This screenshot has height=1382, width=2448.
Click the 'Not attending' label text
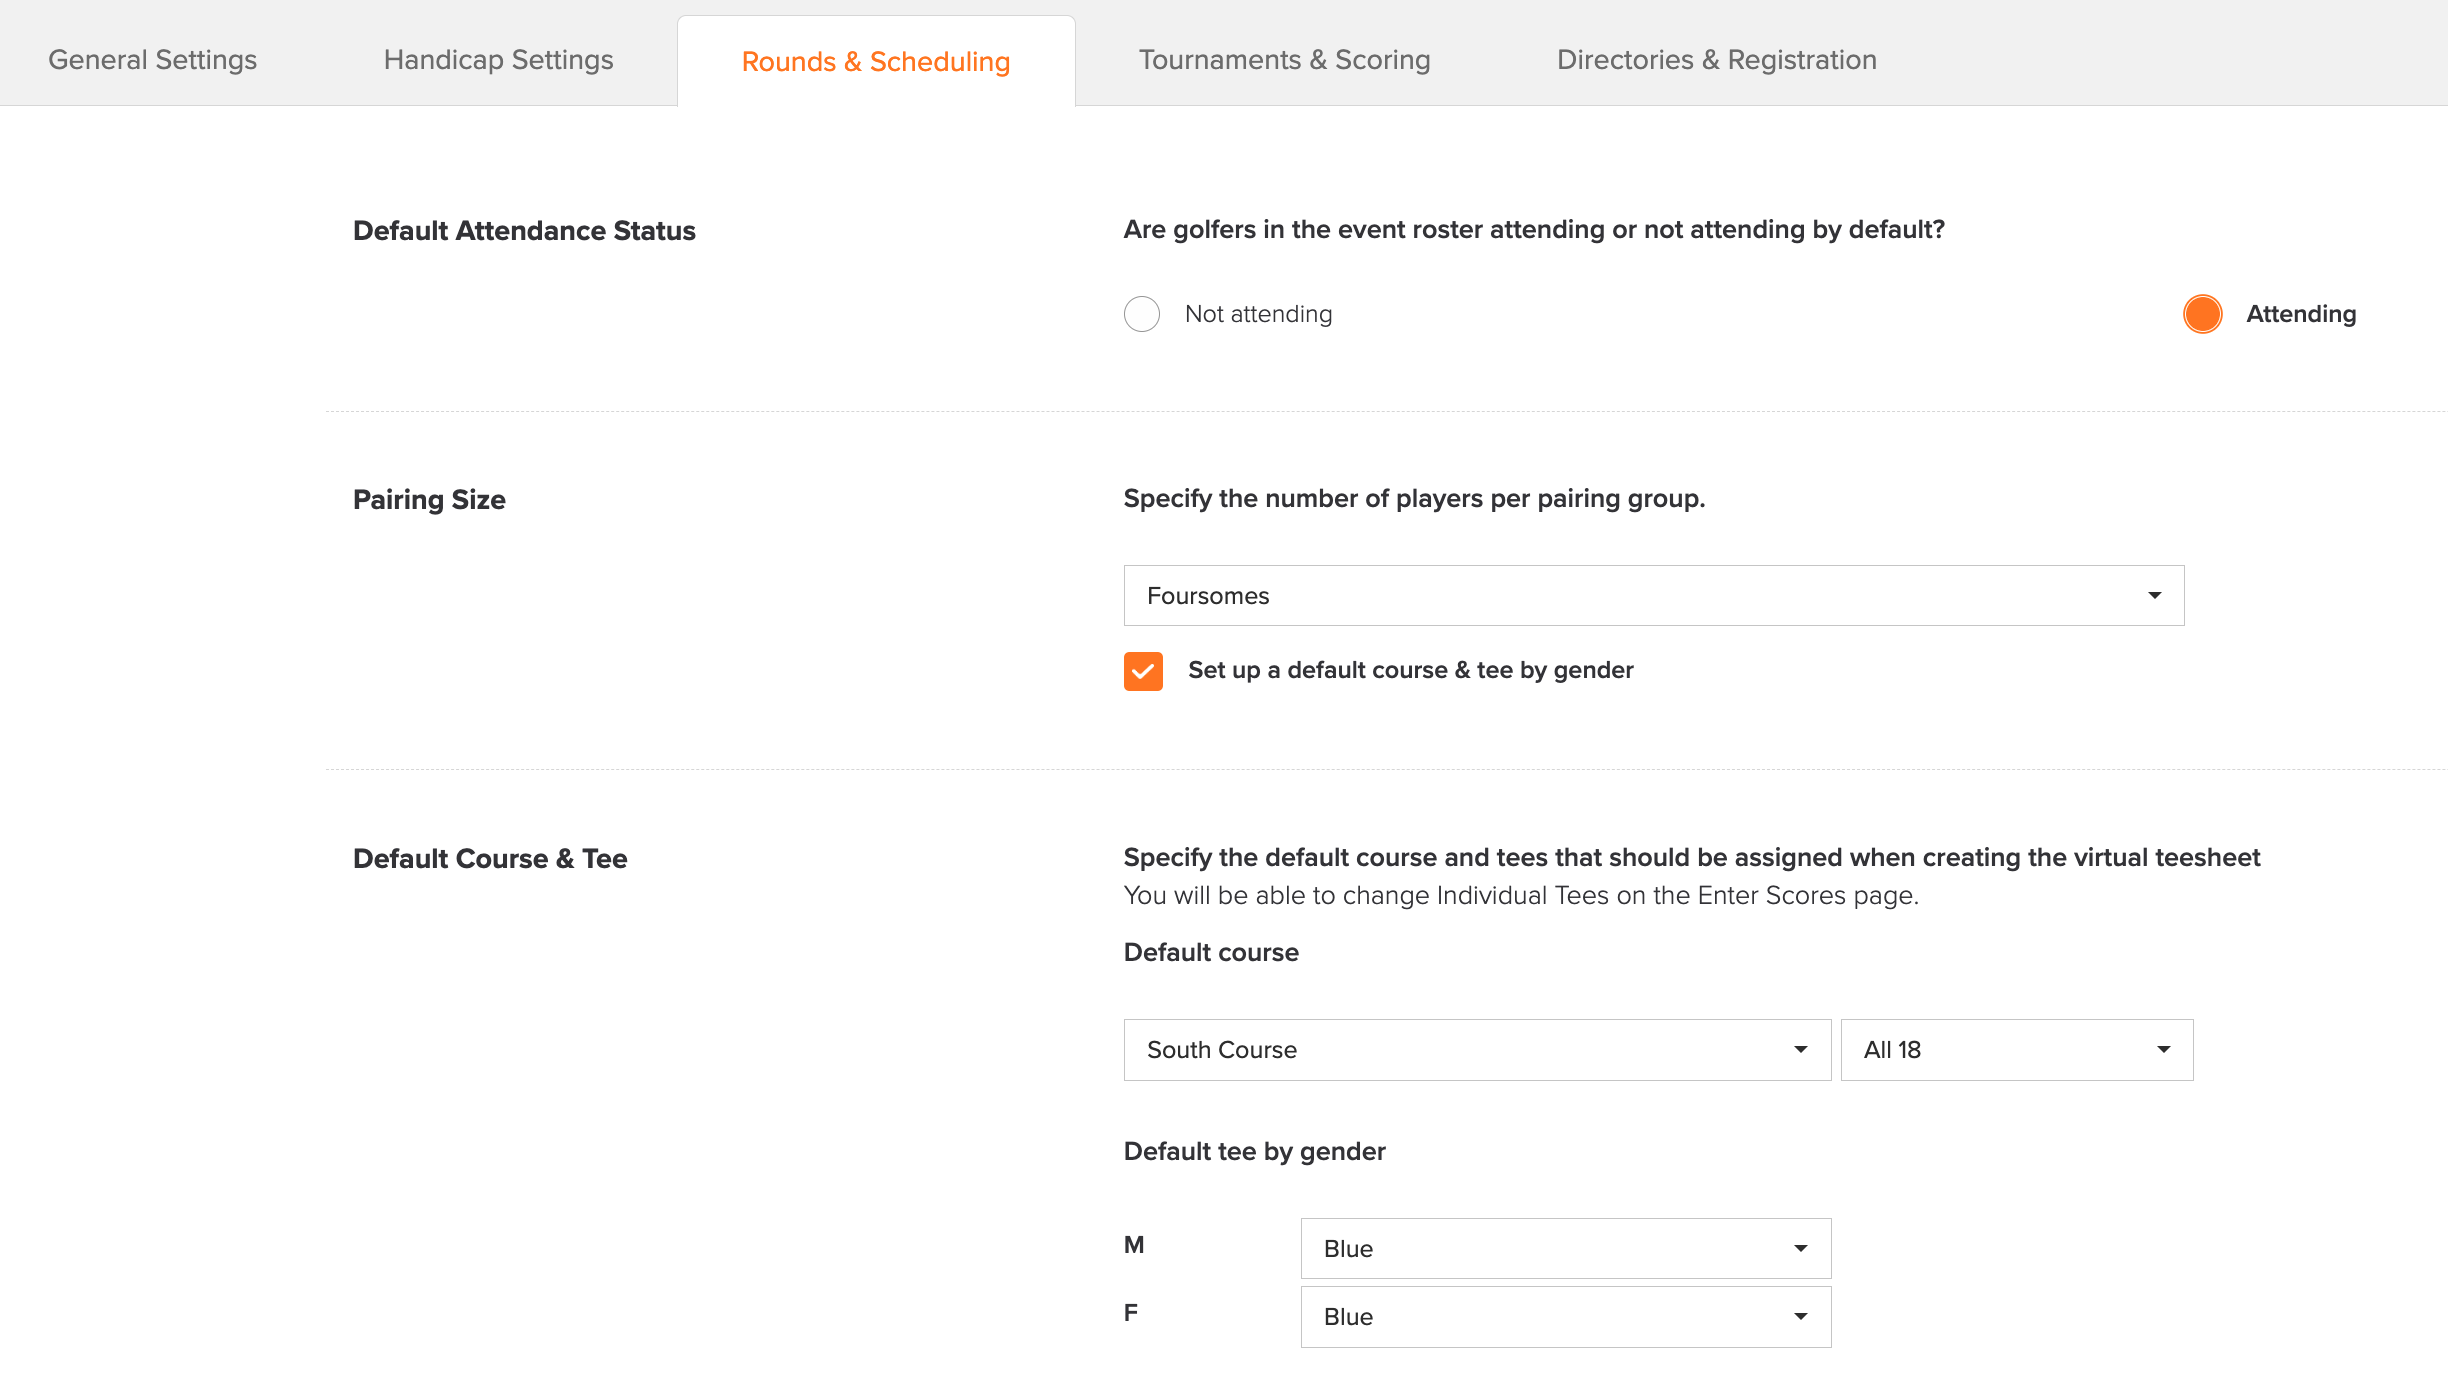click(1258, 314)
